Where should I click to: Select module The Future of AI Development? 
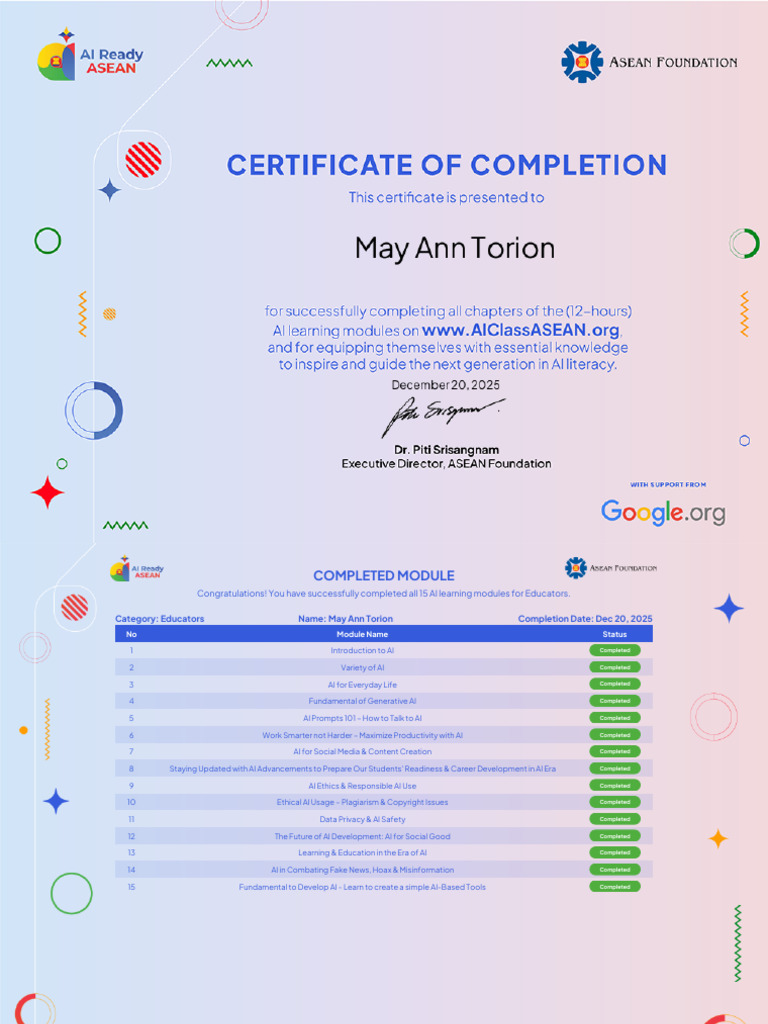click(362, 836)
